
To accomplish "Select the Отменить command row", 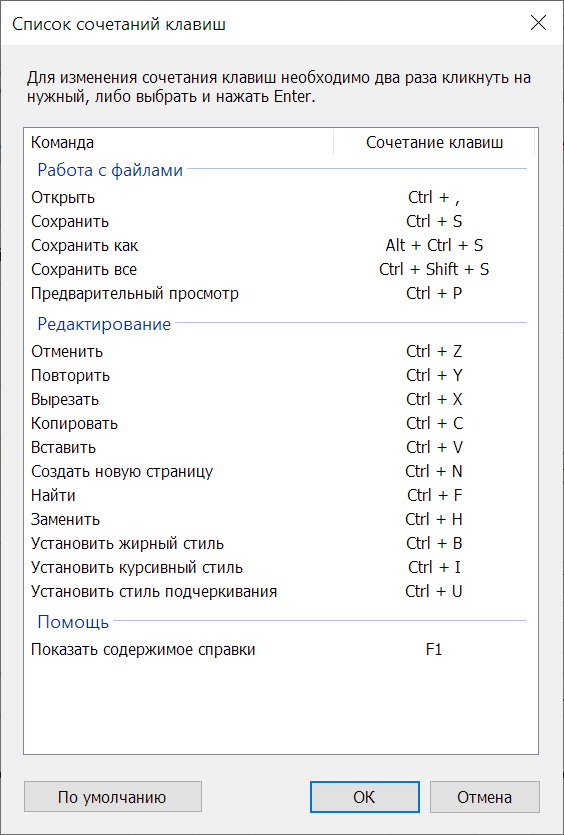I will click(281, 351).
